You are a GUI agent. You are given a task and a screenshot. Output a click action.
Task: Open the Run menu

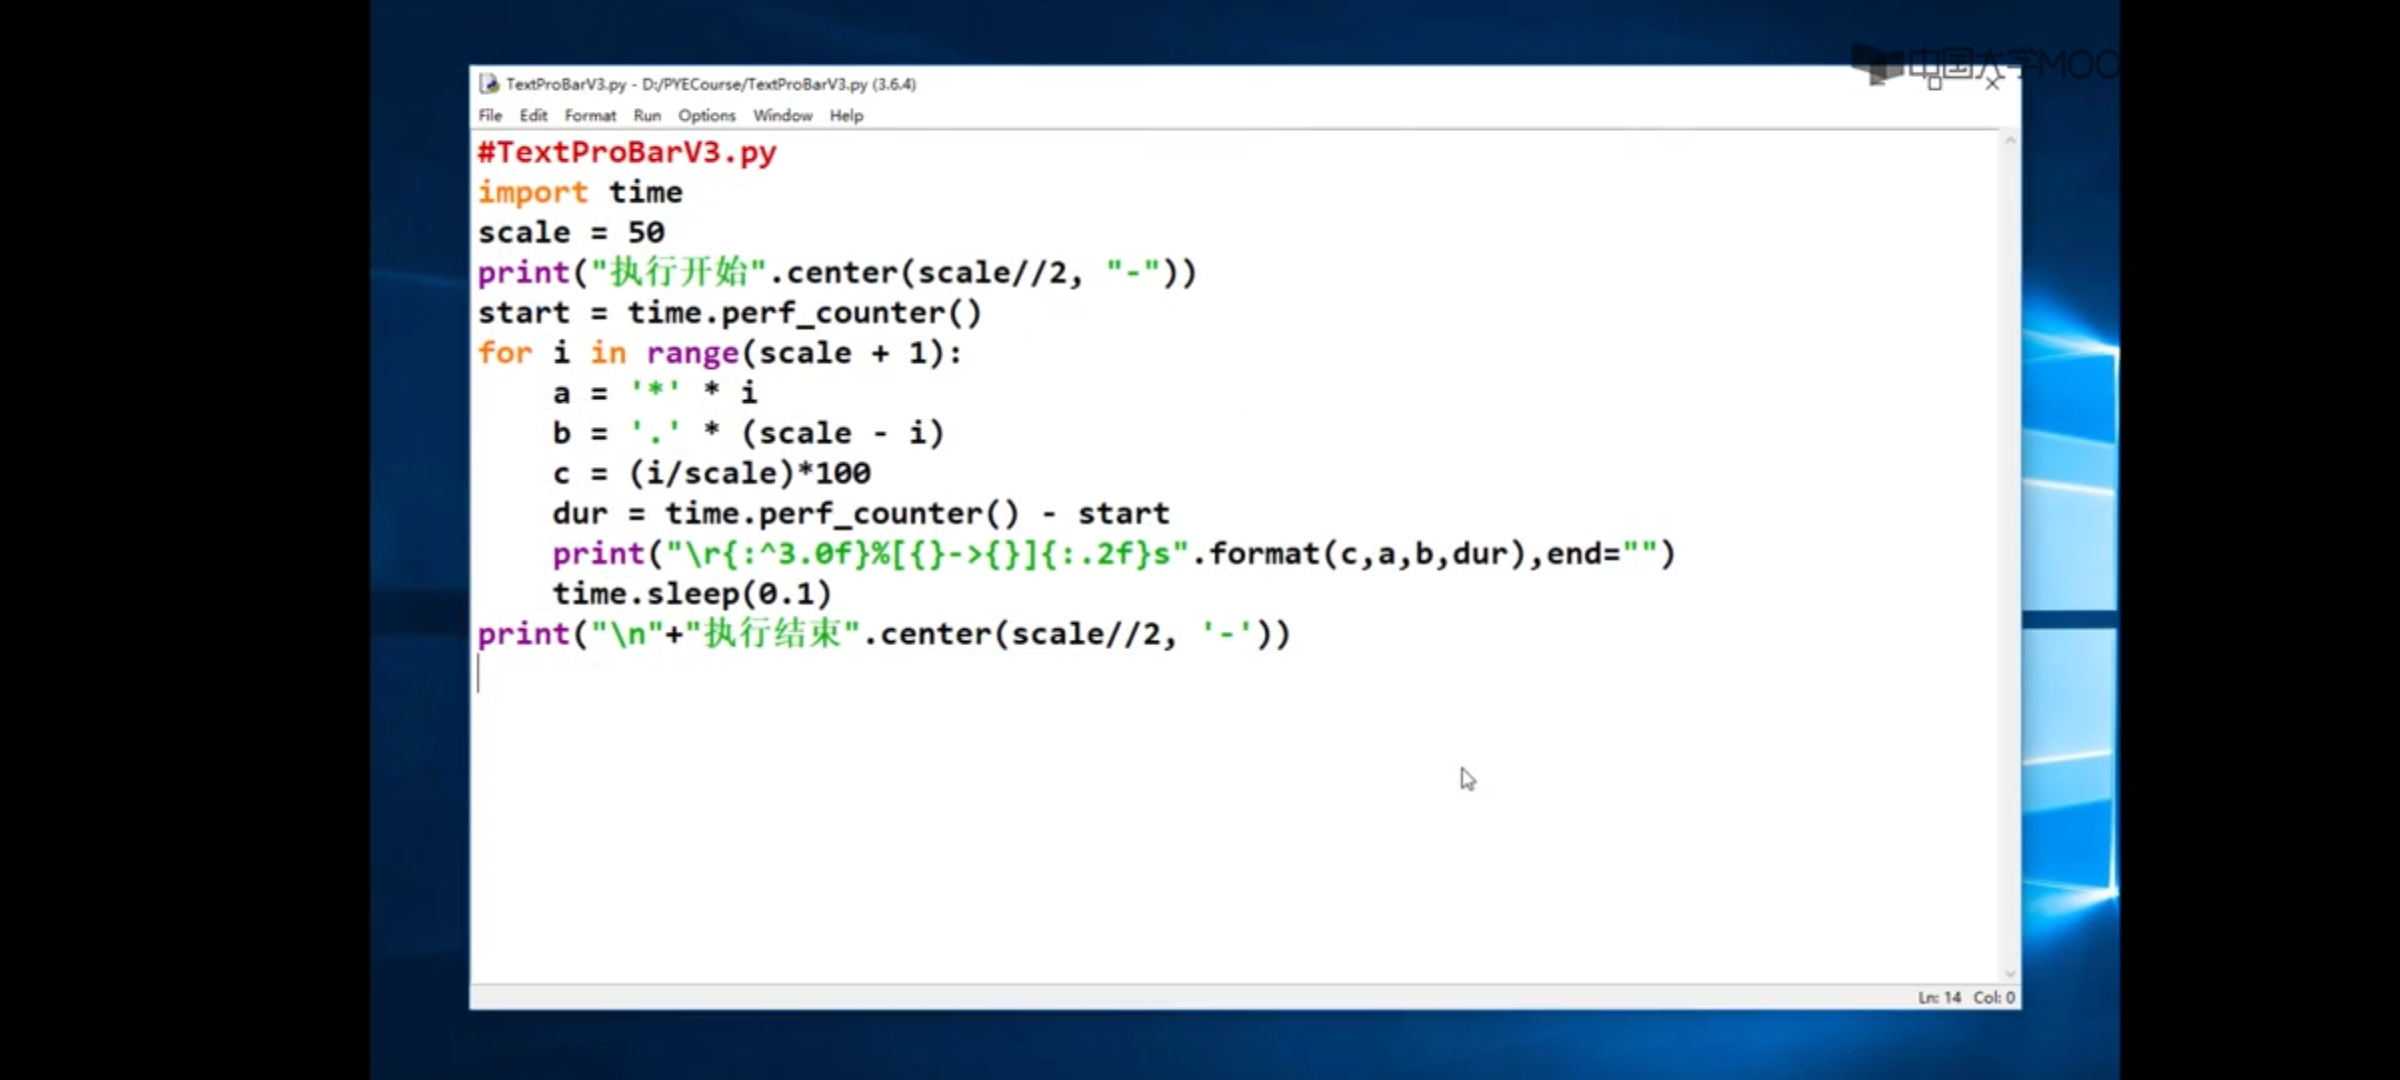coord(647,116)
